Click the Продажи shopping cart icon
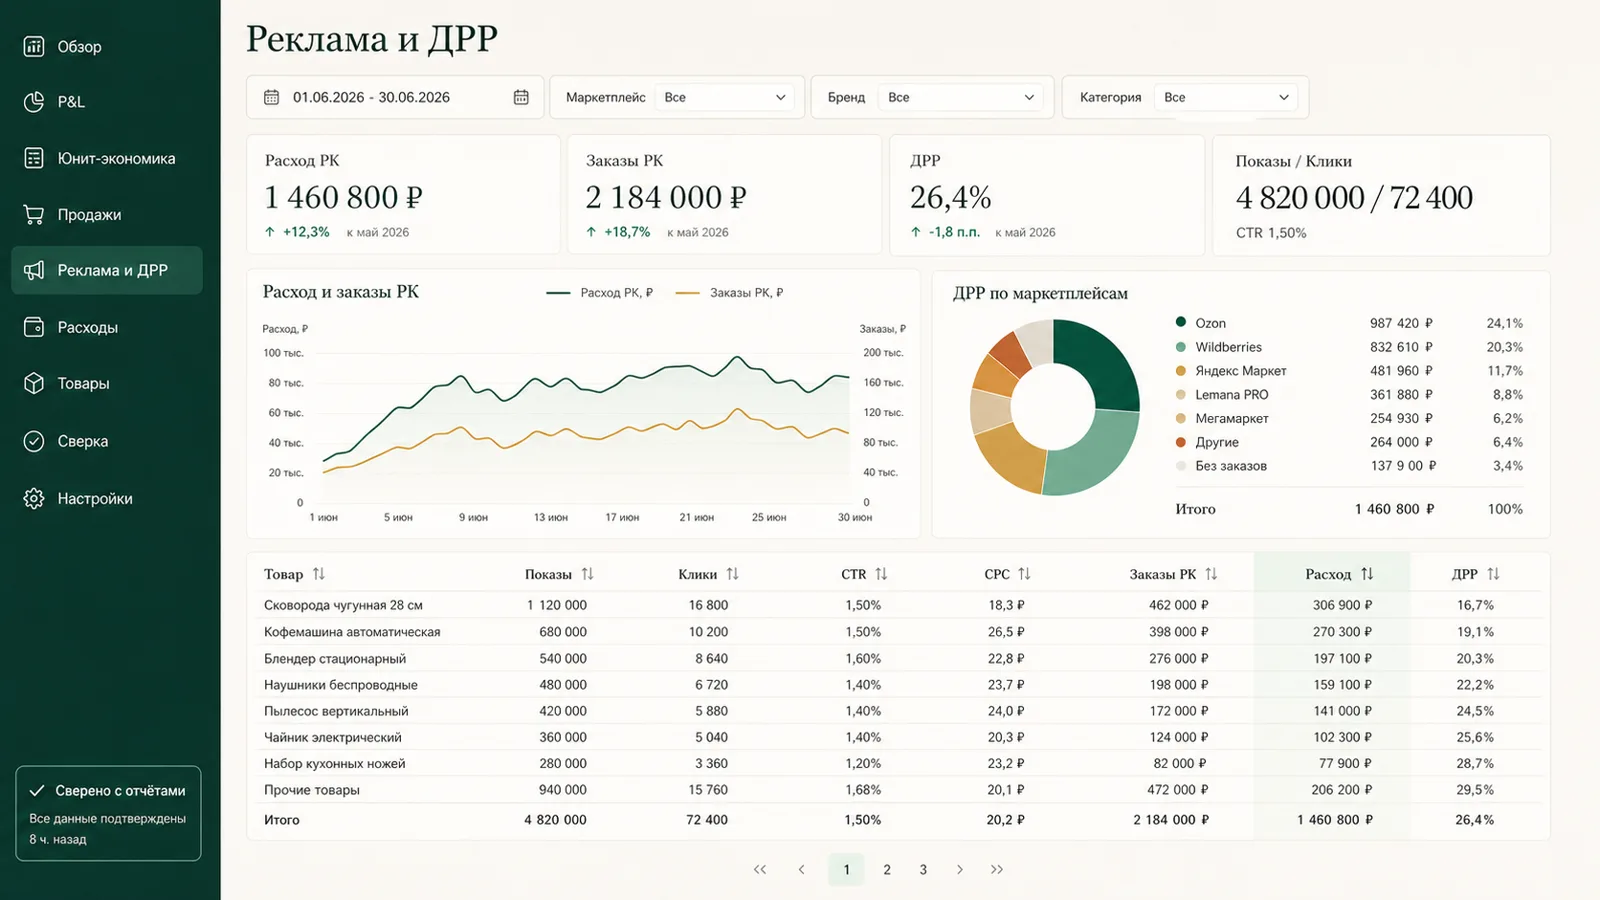 [x=34, y=214]
